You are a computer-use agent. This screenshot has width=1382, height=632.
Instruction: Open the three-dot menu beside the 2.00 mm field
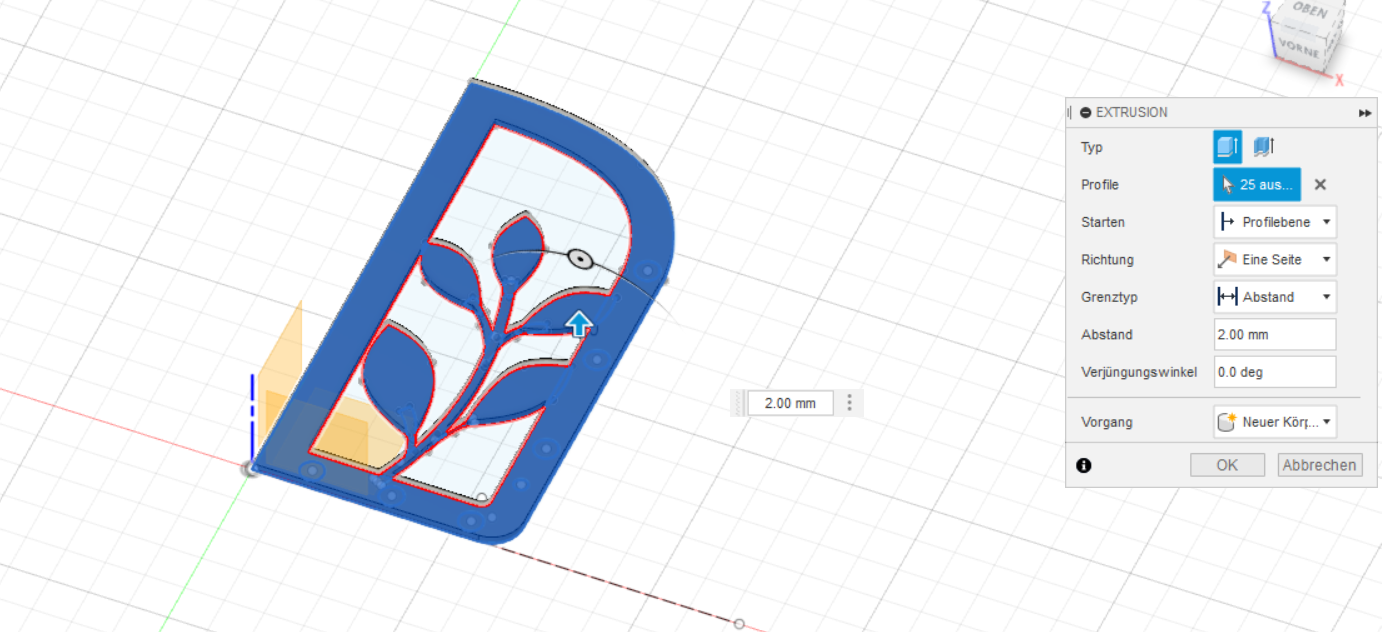849,402
